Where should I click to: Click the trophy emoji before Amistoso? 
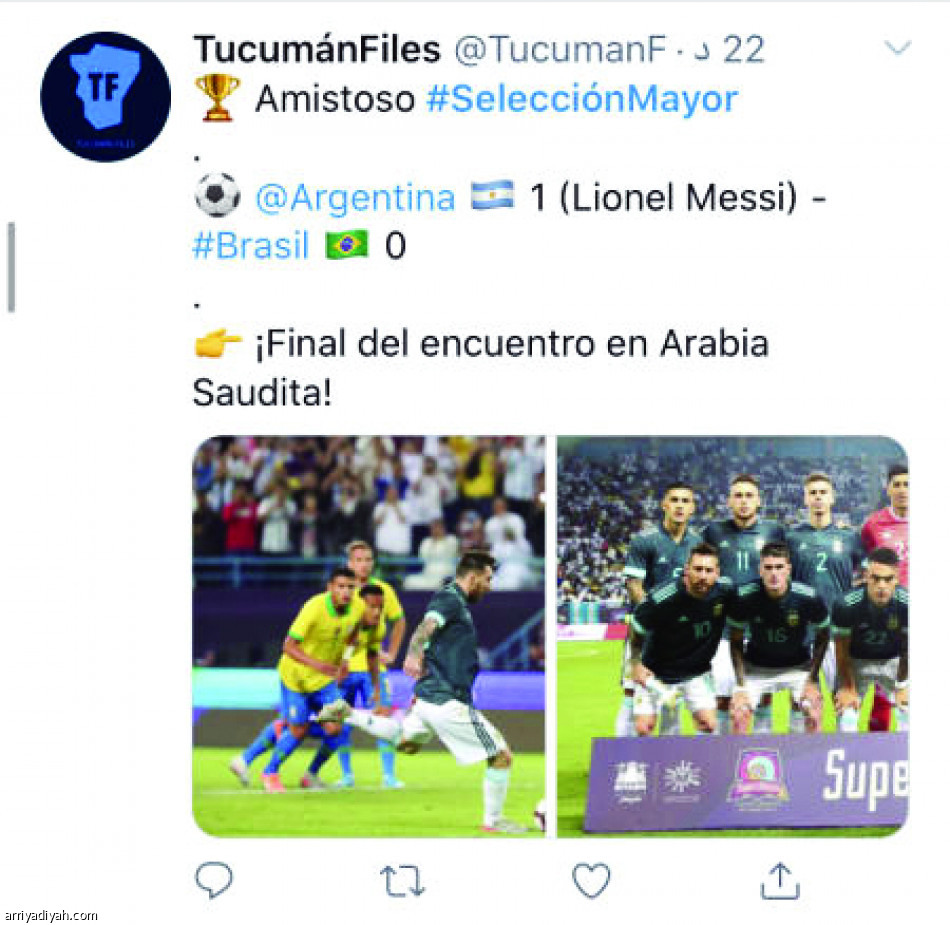tap(217, 98)
